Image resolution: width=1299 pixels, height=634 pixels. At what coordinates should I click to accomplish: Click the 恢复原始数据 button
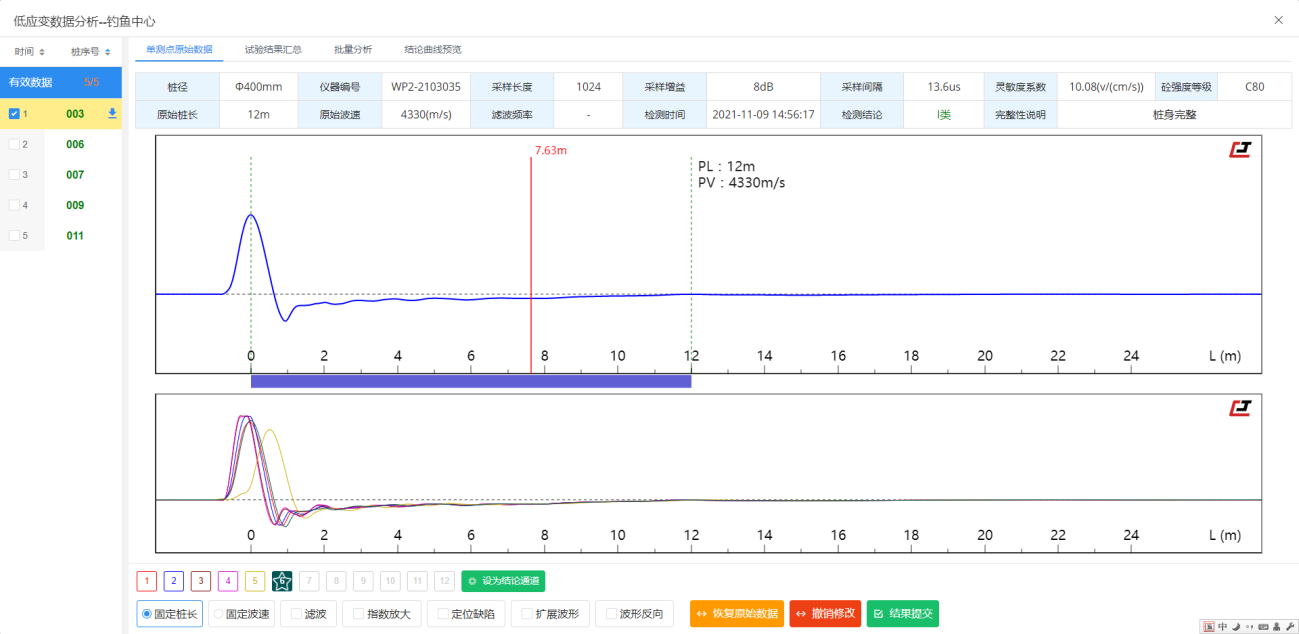click(737, 614)
